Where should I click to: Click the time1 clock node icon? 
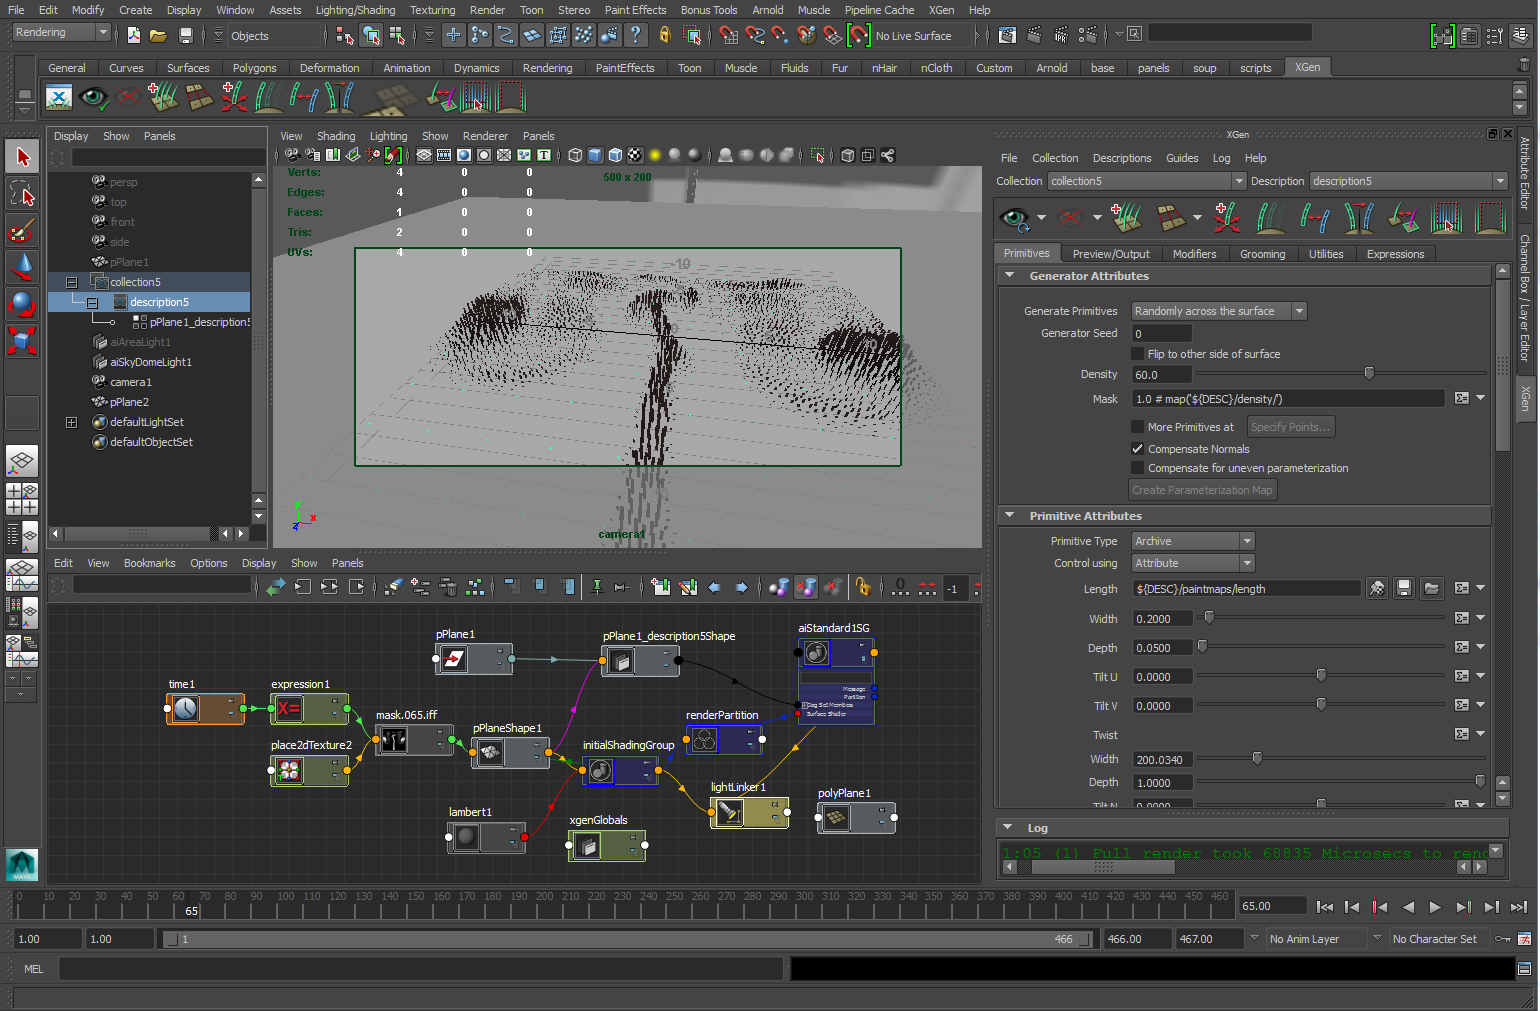186,709
